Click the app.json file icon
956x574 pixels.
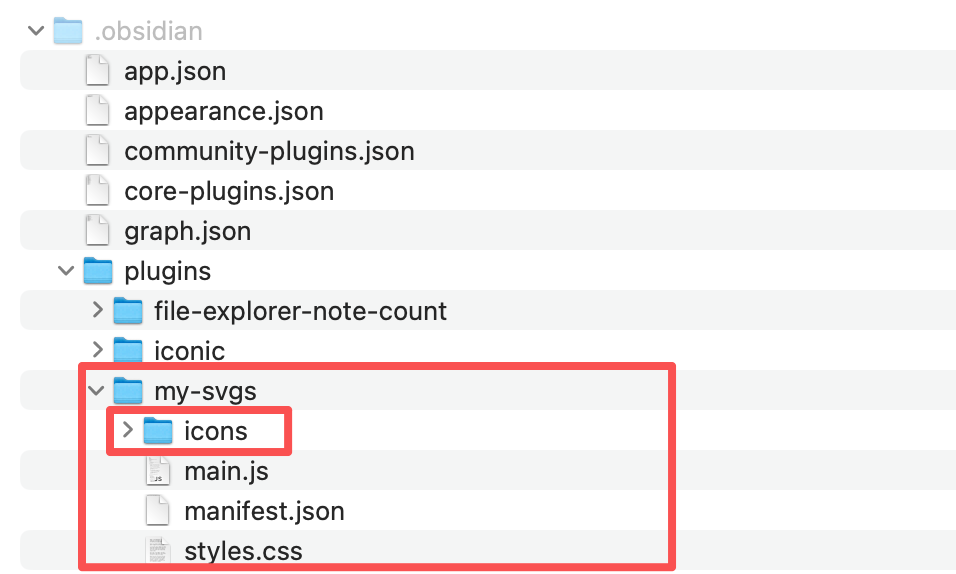97,71
